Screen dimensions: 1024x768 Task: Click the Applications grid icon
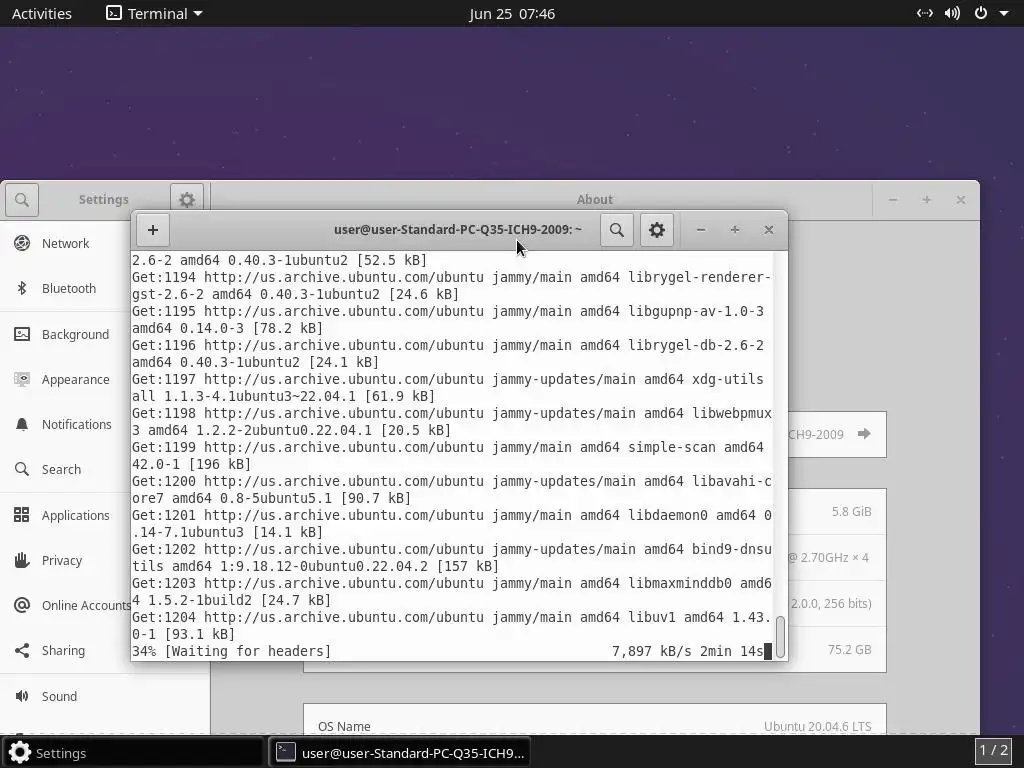(22, 515)
